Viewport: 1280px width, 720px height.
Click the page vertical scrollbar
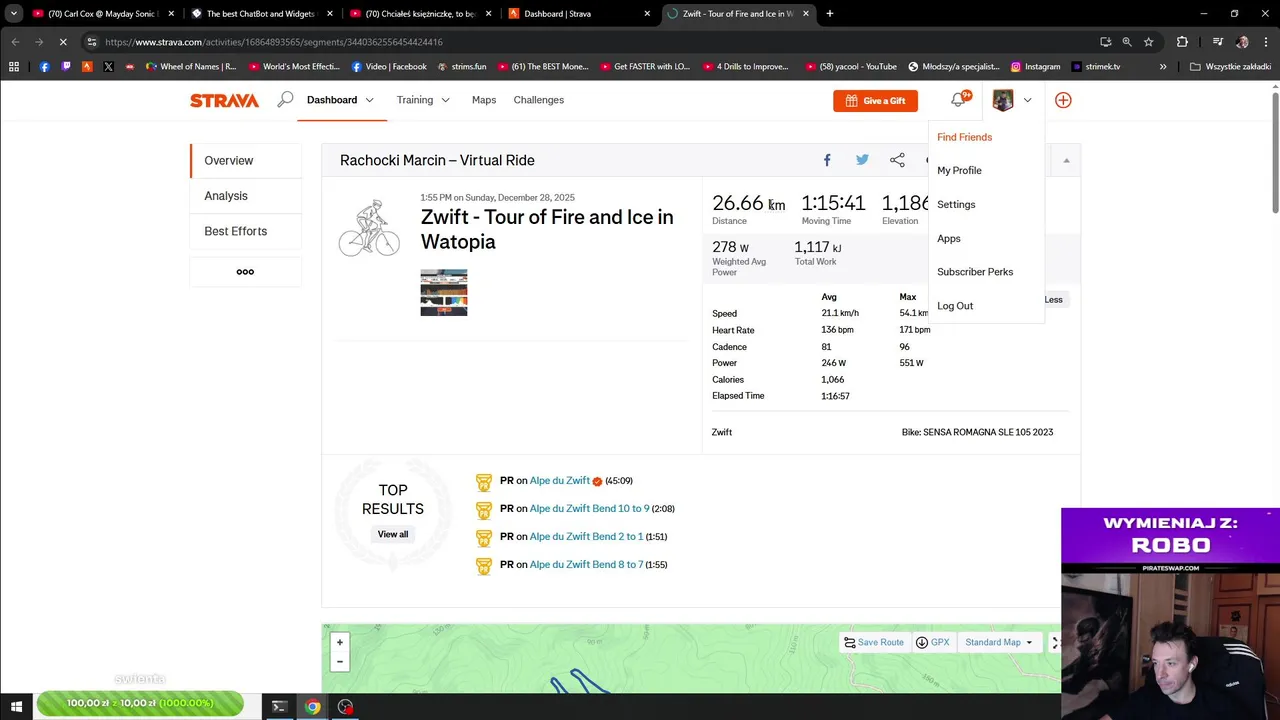coord(1275,150)
